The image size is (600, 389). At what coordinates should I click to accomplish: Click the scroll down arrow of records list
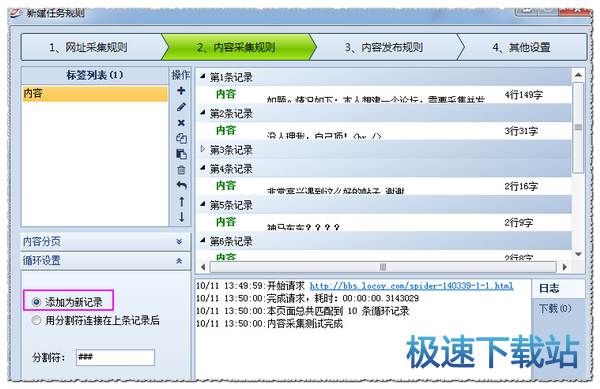click(x=578, y=254)
